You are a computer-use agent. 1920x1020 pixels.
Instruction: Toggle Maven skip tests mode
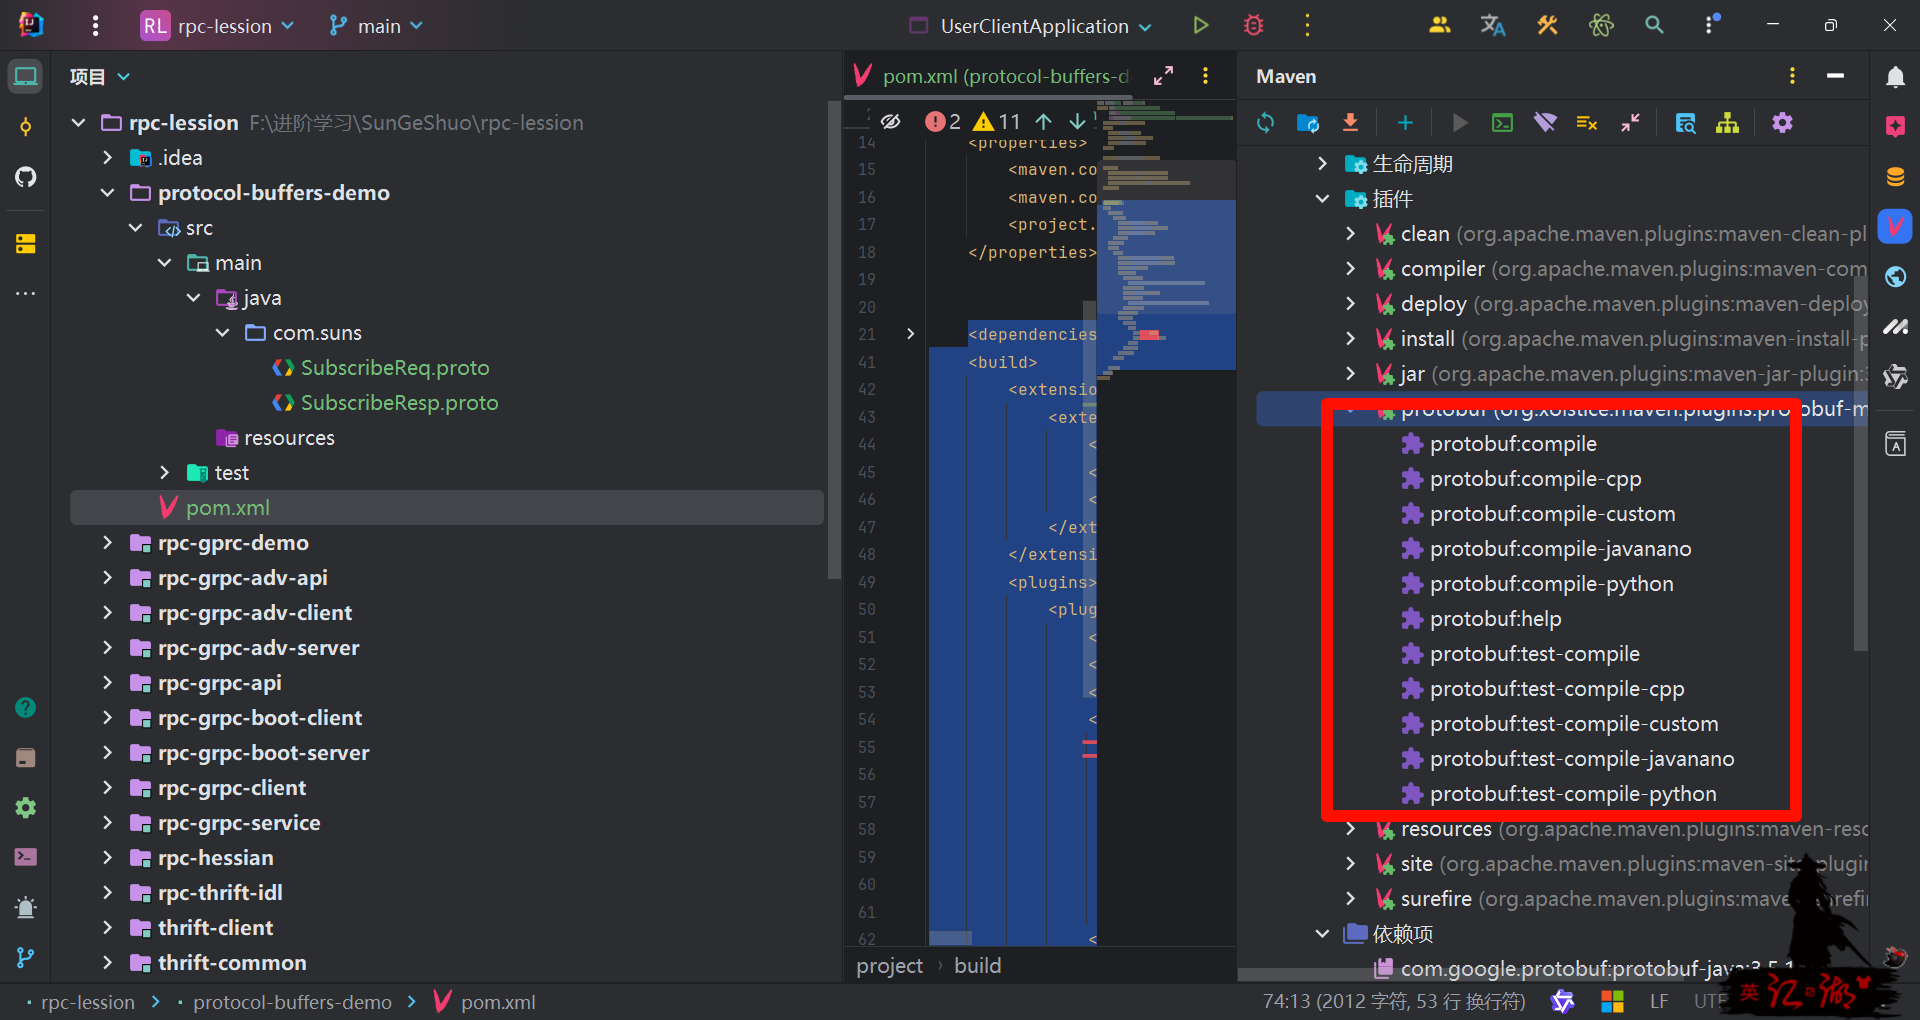[x=1587, y=123]
